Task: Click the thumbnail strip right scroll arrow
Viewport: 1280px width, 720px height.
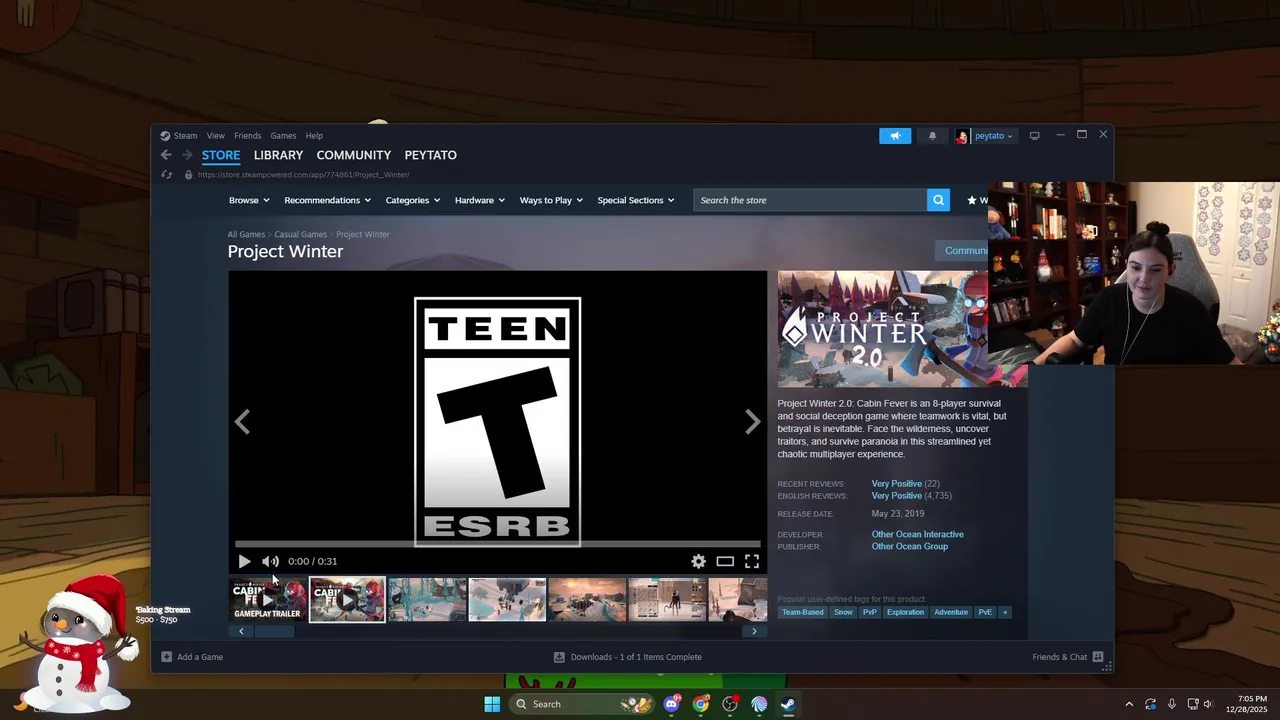Action: pos(754,631)
